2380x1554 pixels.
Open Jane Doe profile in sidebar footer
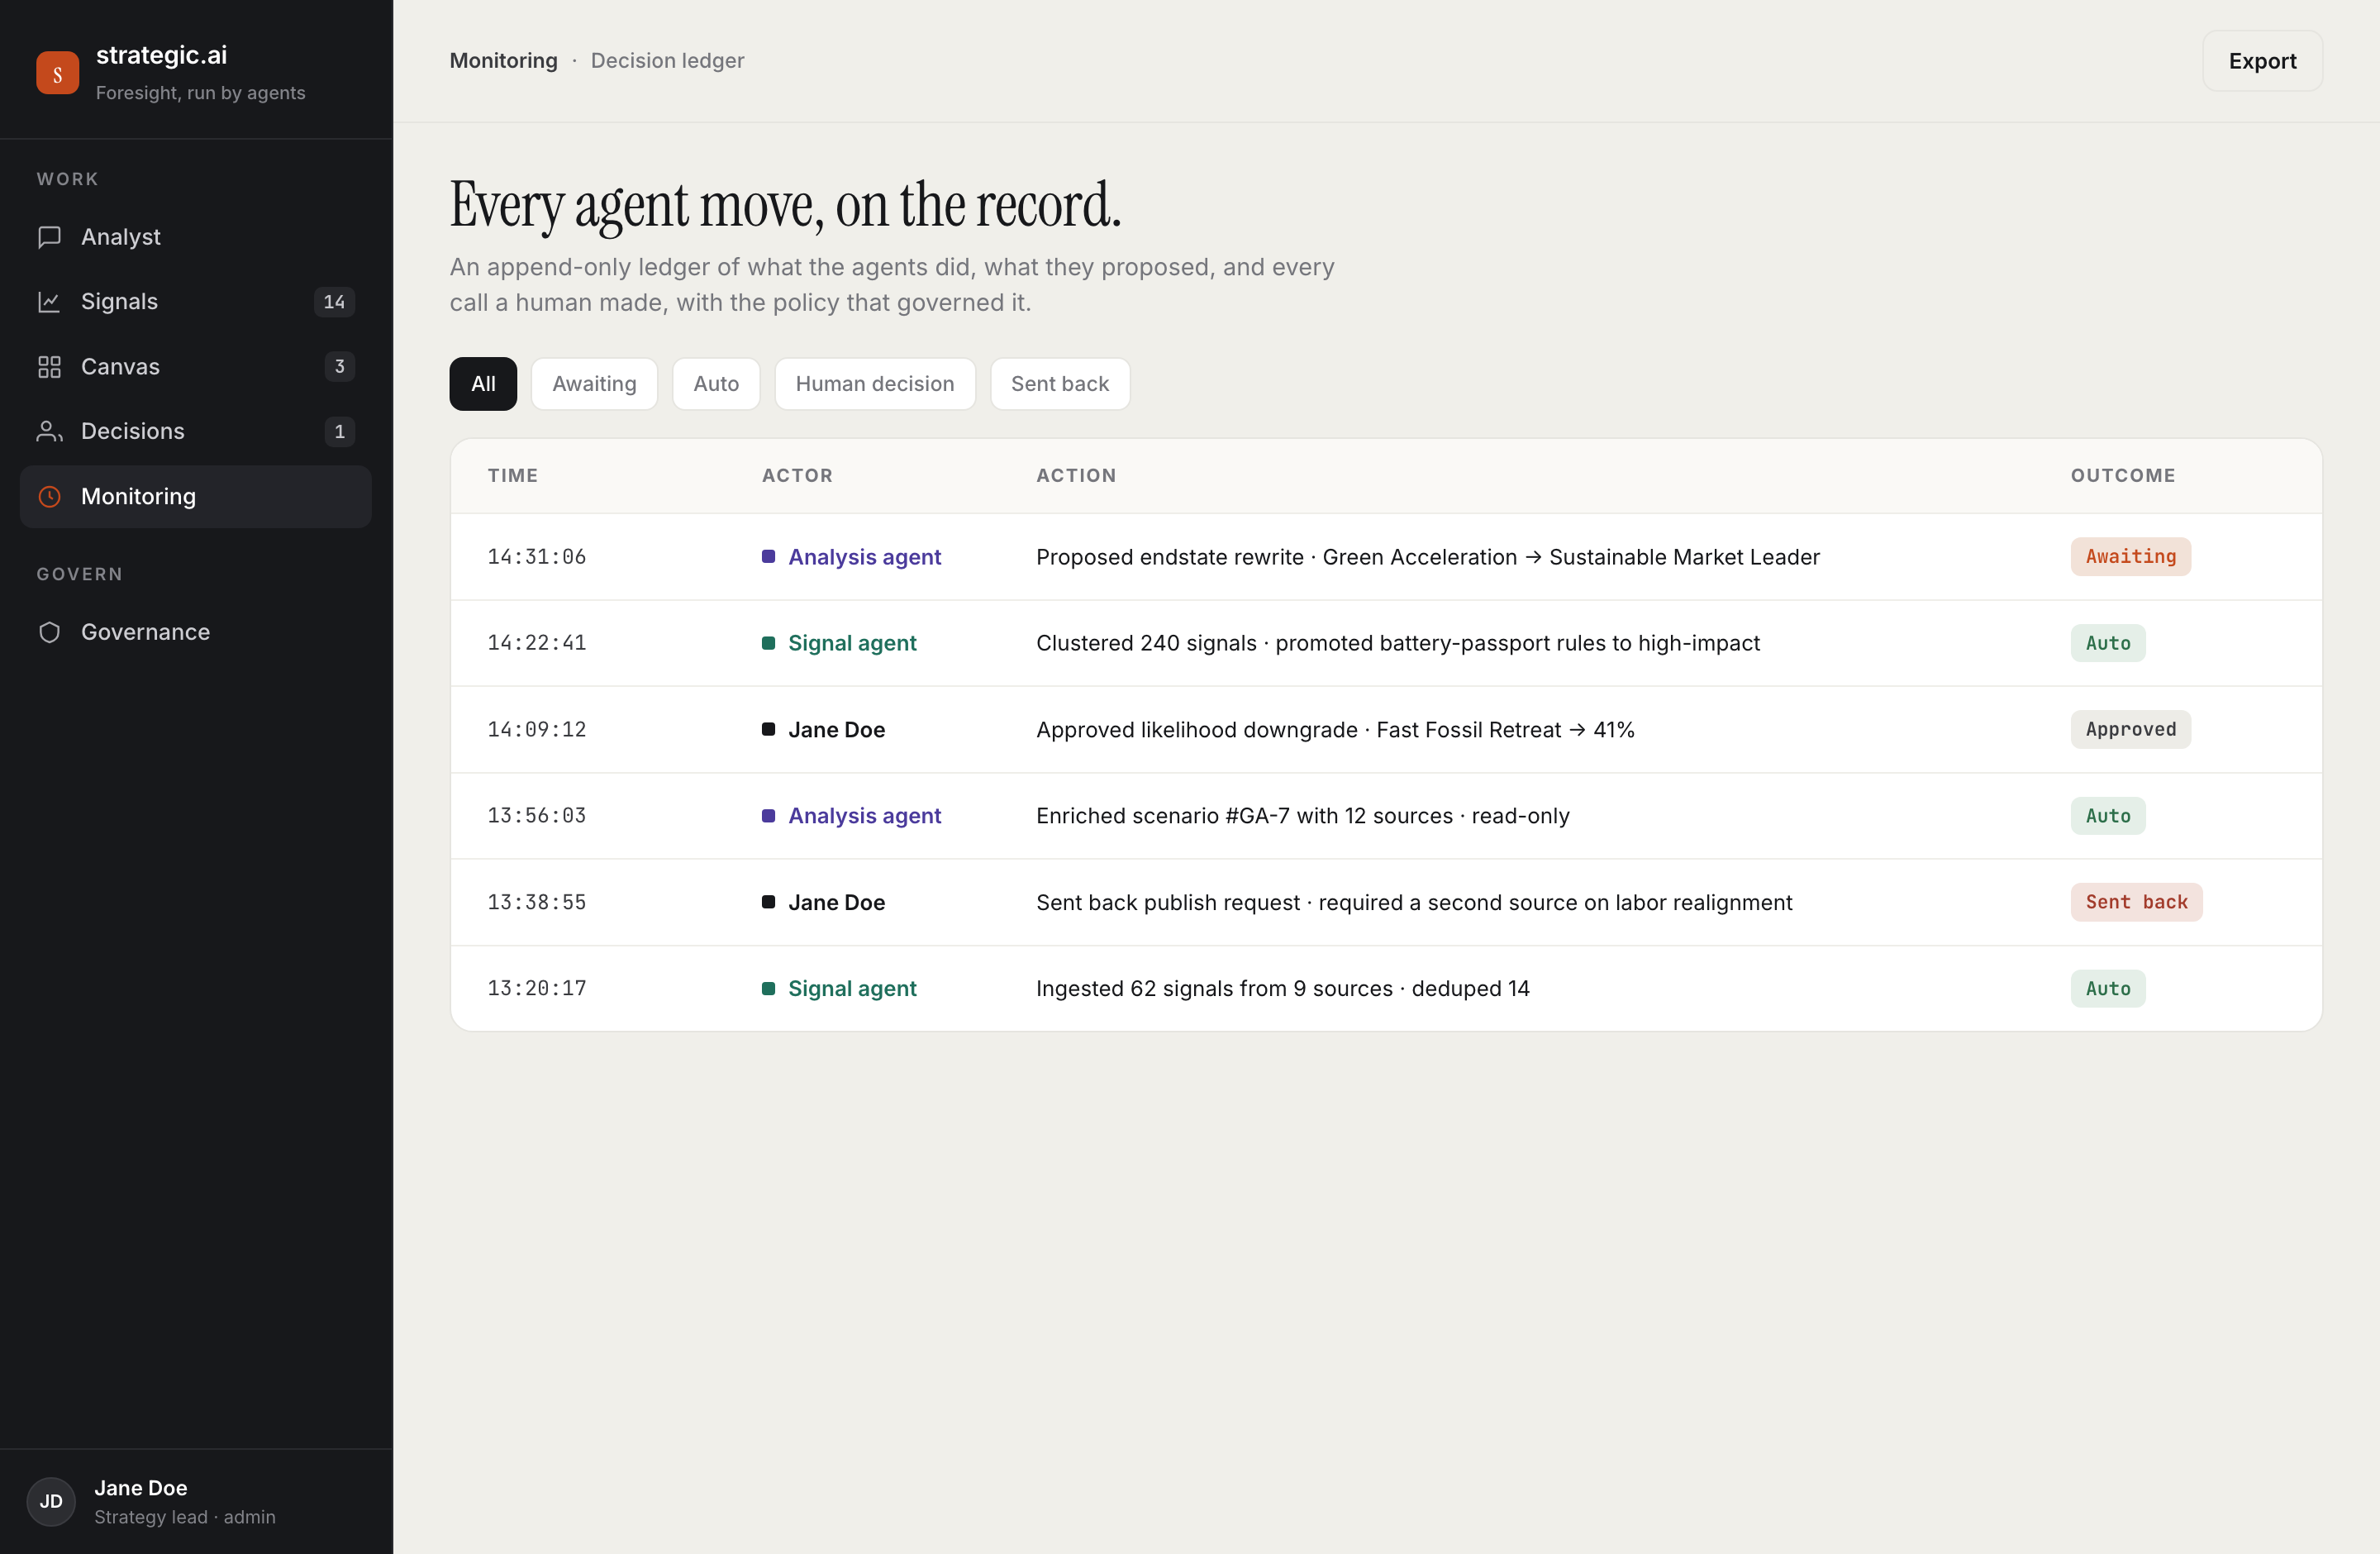coord(196,1501)
